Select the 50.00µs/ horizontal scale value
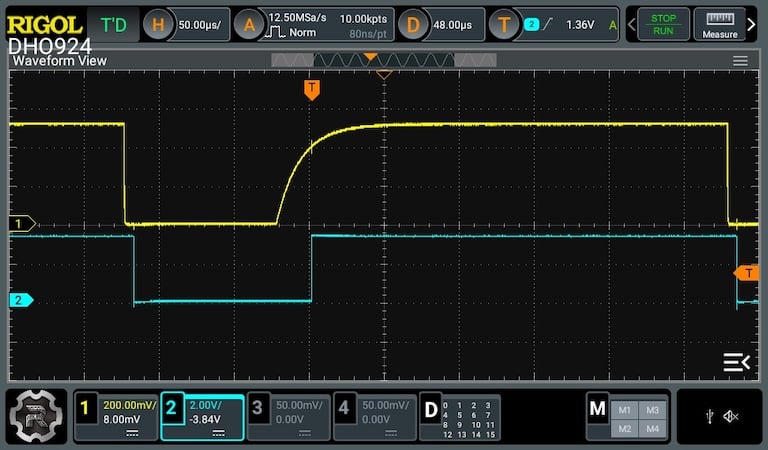 (x=199, y=24)
